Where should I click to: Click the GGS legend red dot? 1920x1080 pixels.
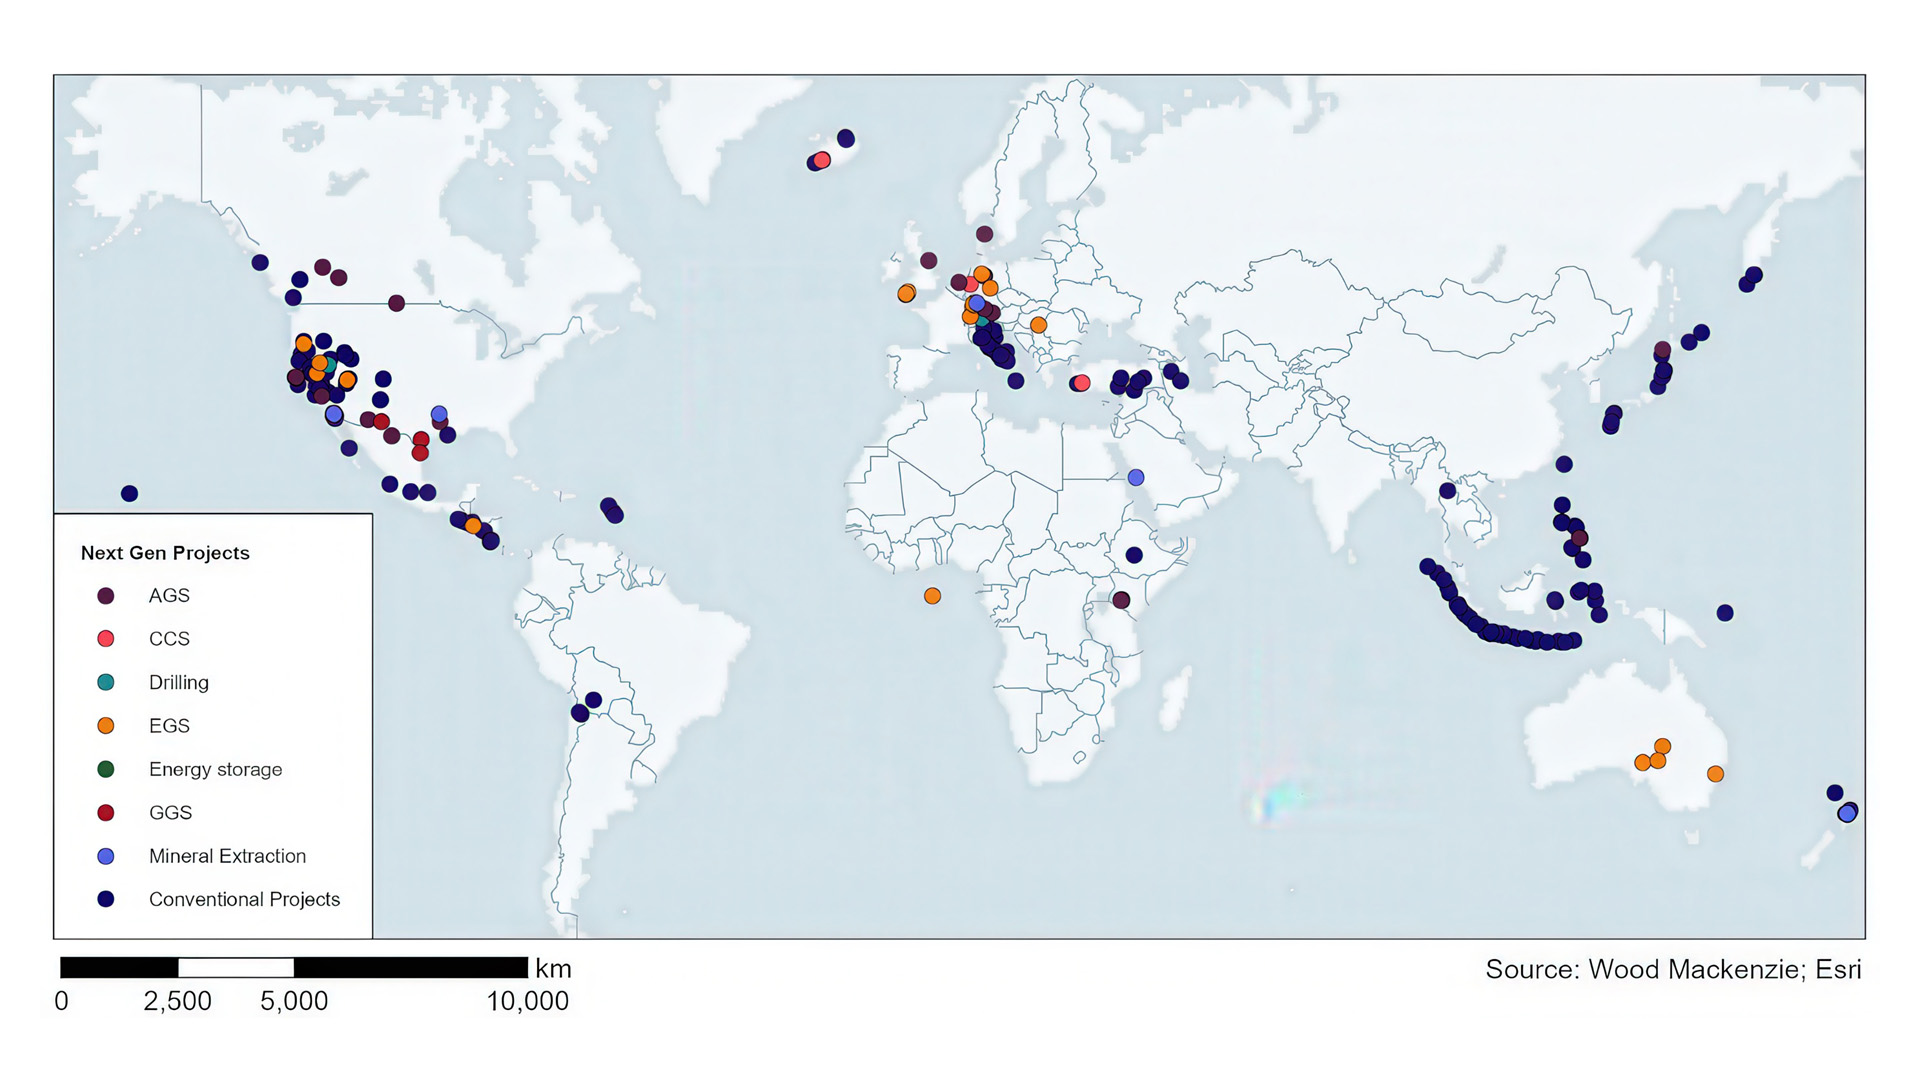pyautogui.click(x=105, y=813)
